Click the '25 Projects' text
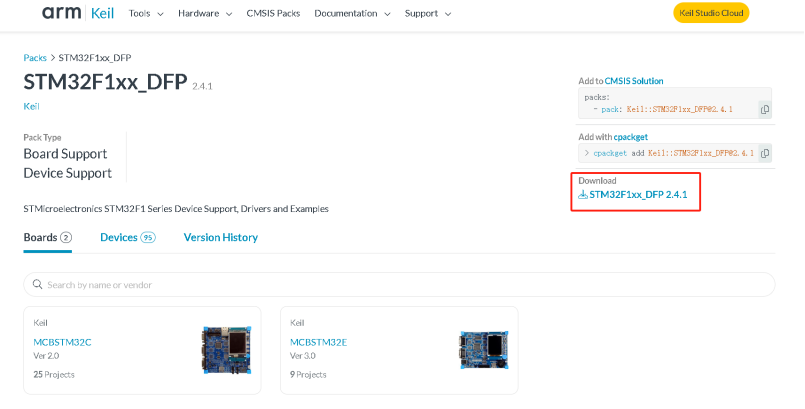 click(x=54, y=375)
